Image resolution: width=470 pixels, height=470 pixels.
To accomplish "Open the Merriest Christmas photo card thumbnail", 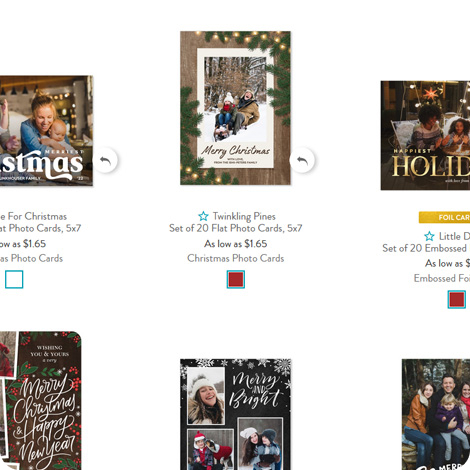I will coord(46,131).
